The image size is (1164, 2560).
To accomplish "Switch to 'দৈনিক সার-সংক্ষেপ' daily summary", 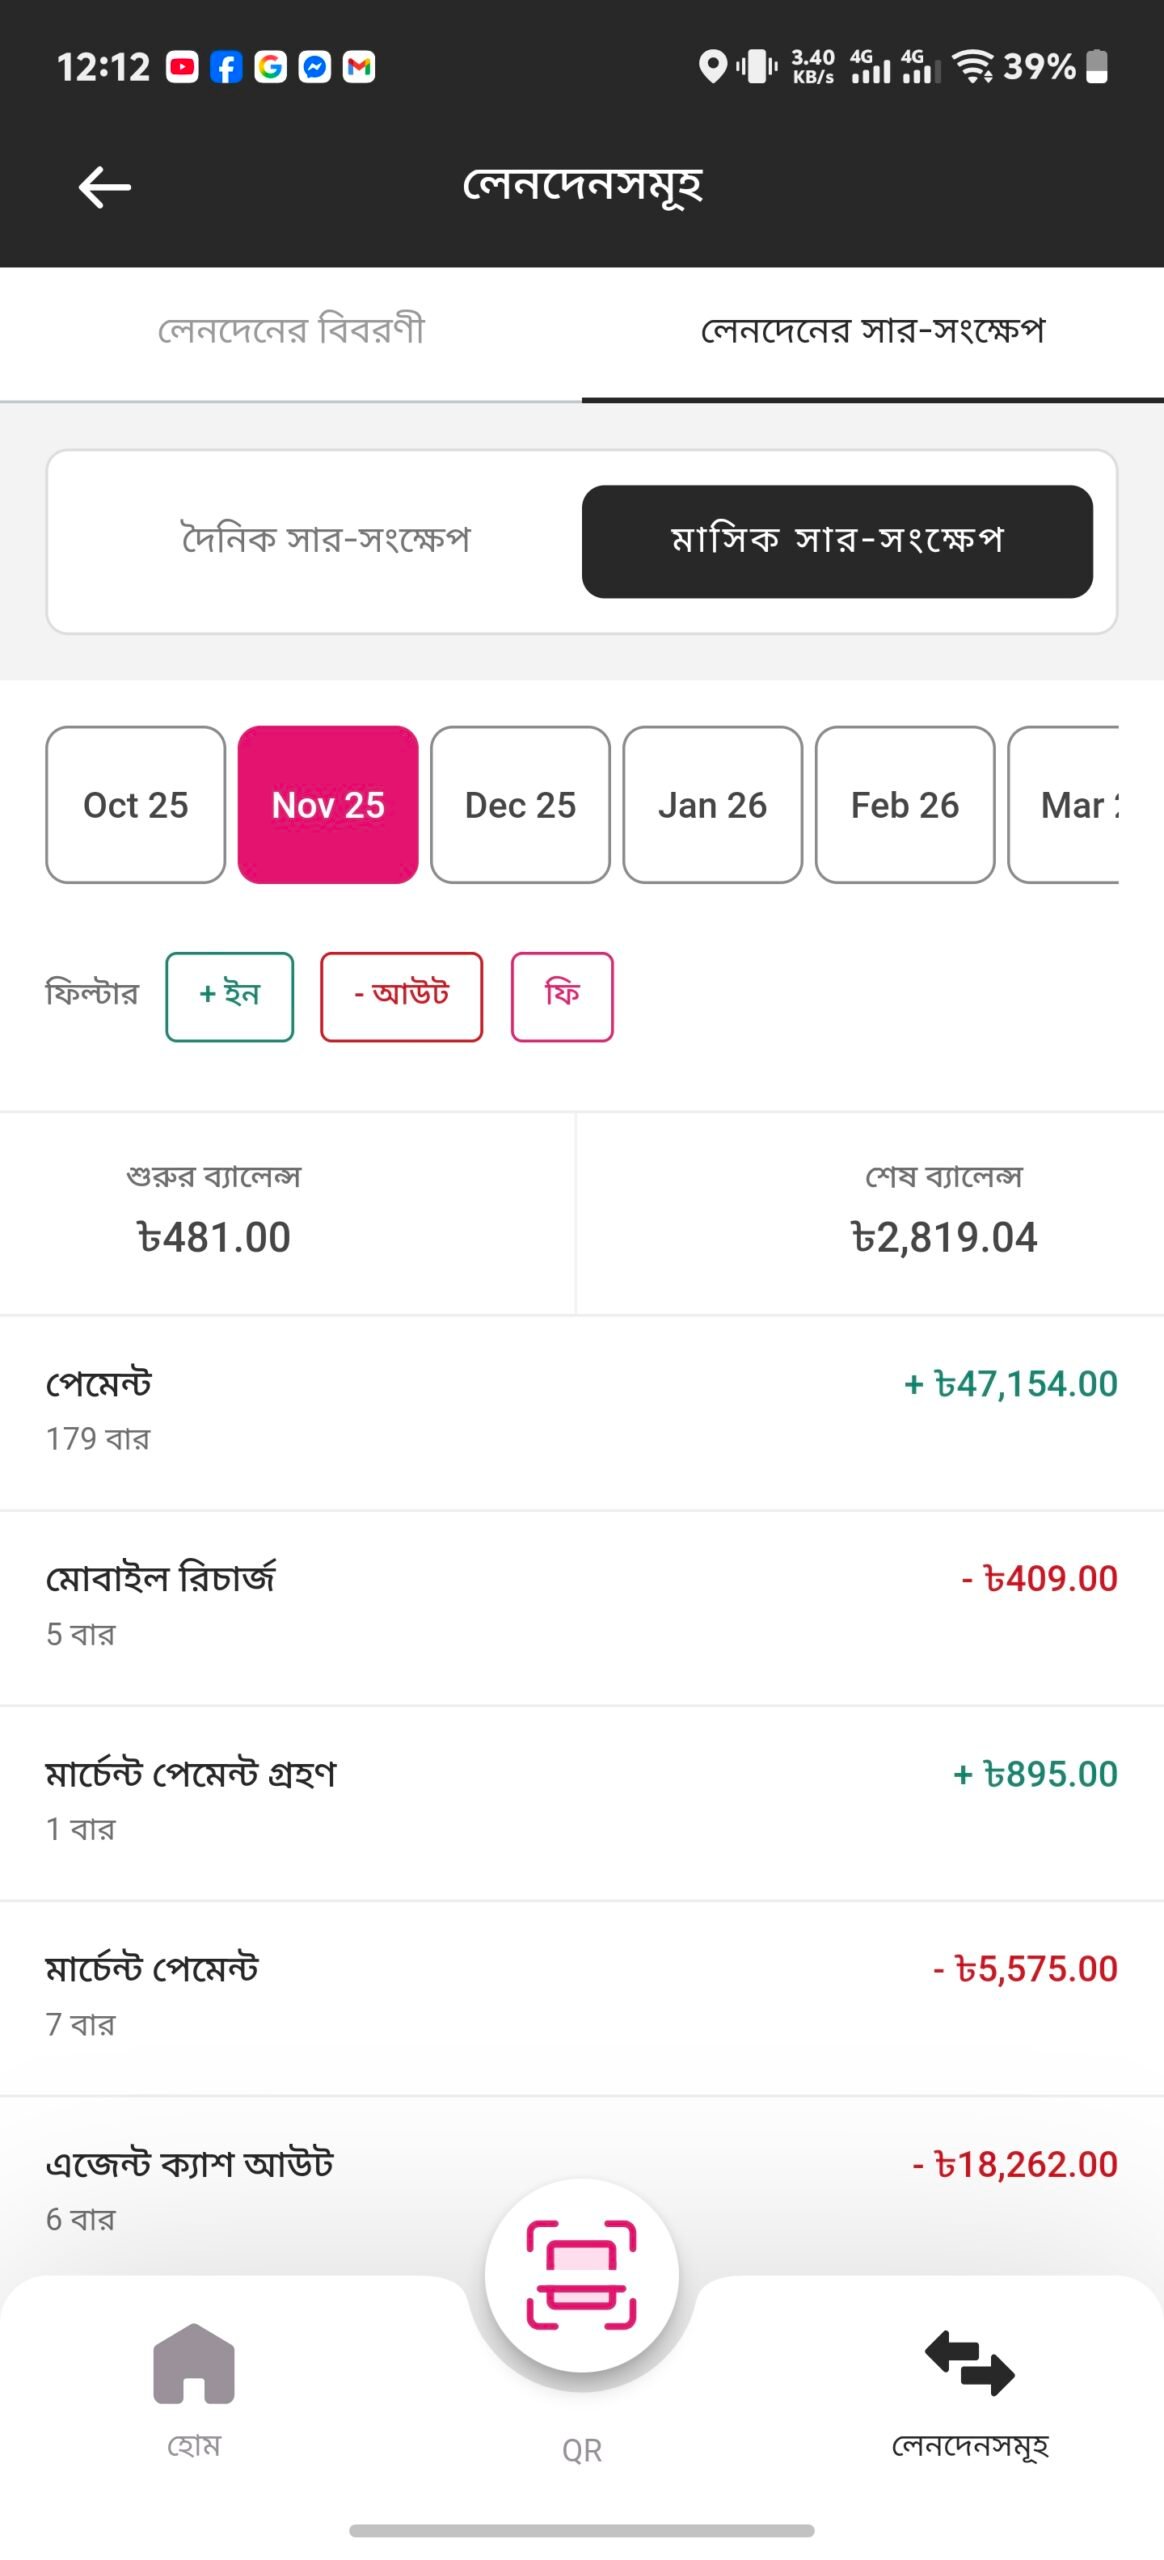I will click(325, 541).
